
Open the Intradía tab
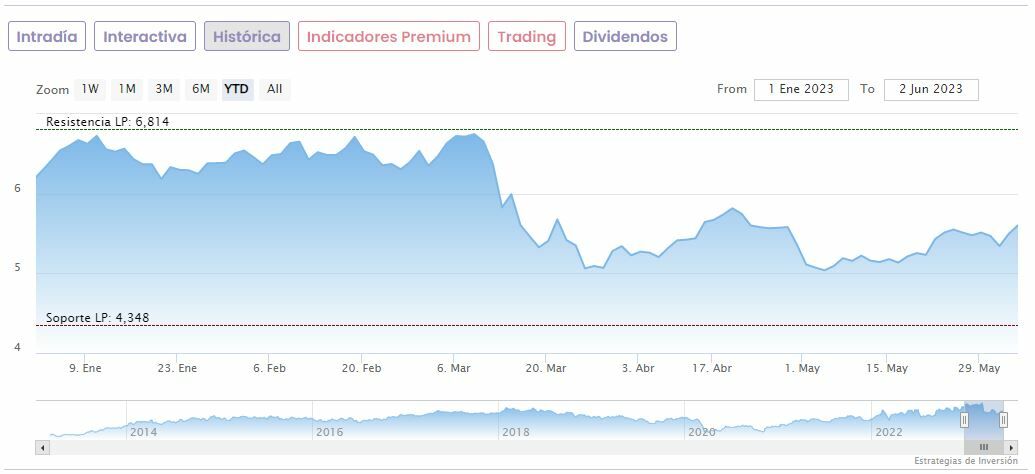point(47,37)
